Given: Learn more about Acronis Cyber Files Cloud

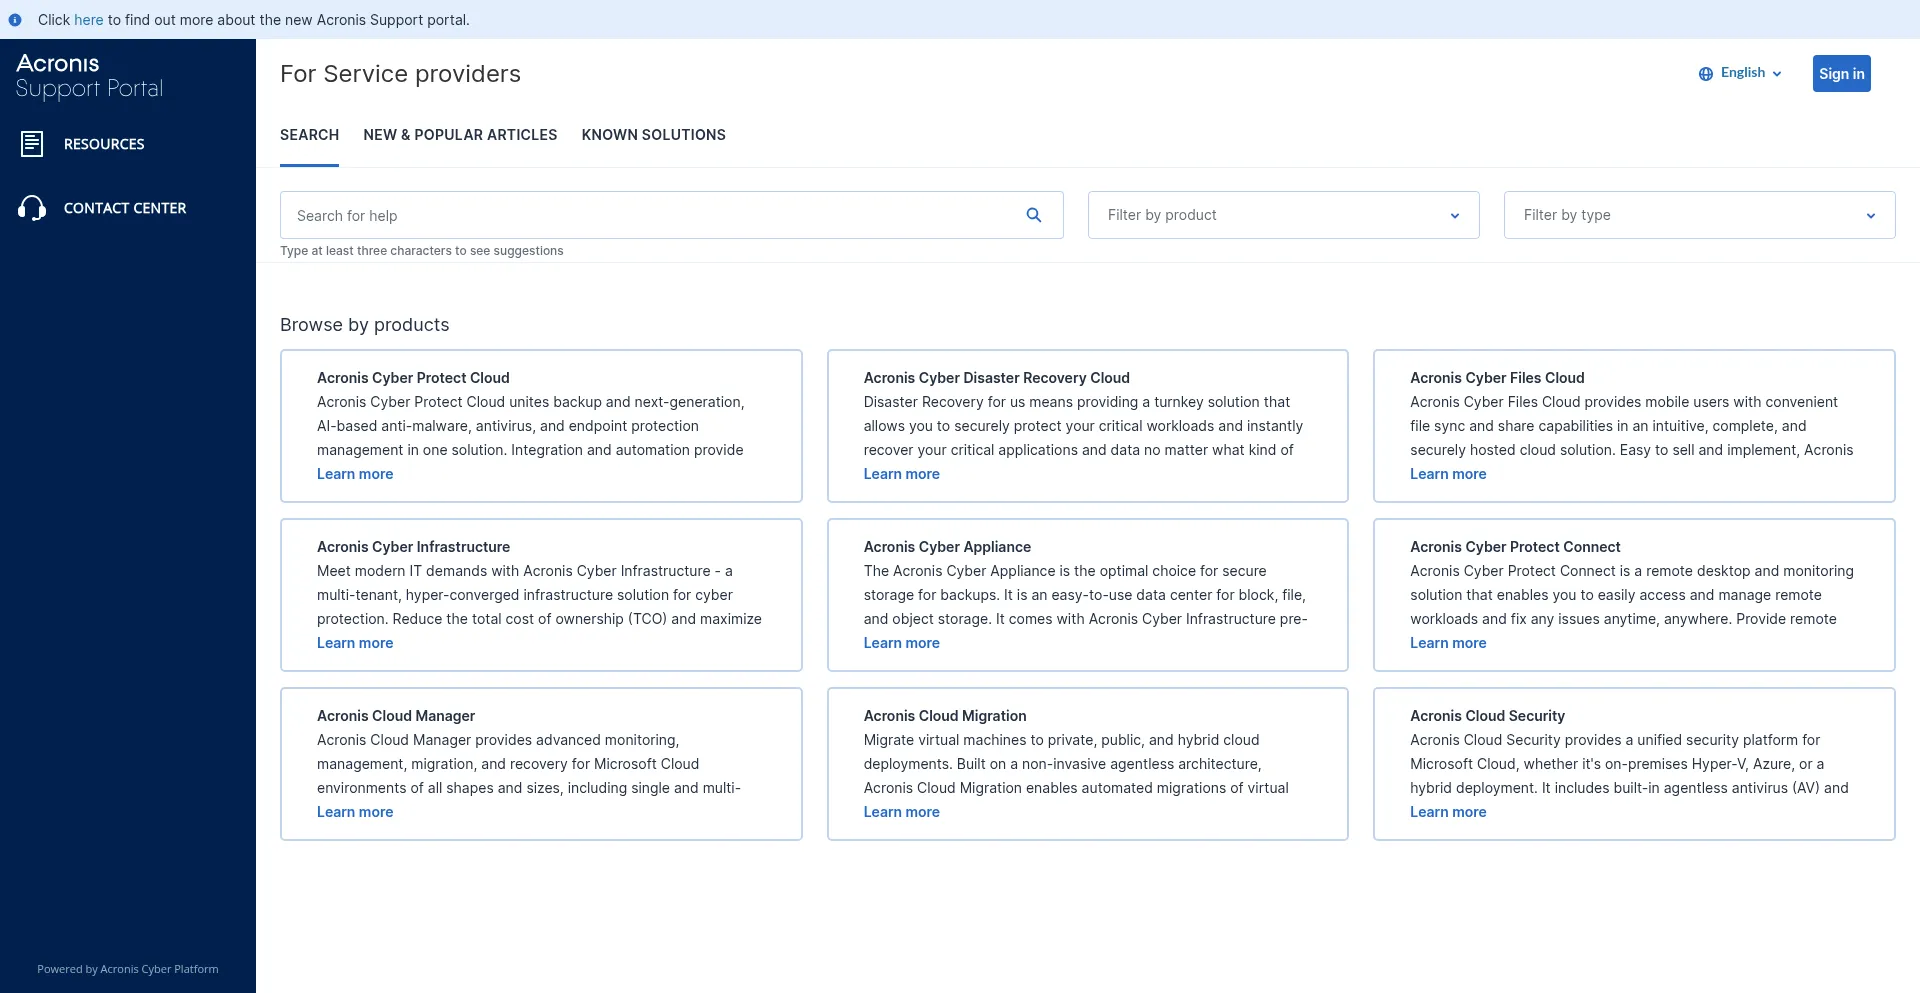Looking at the screenshot, I should (1448, 474).
